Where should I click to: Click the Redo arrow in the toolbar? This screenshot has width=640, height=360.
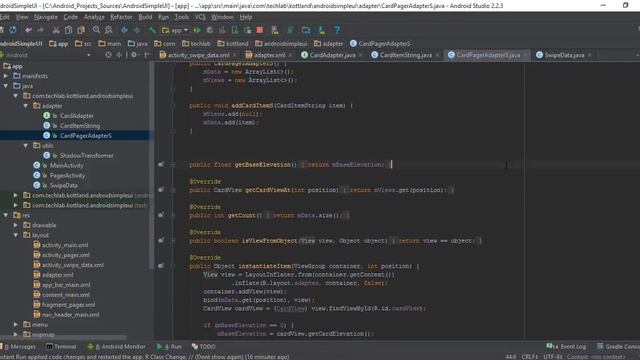coord(40,30)
